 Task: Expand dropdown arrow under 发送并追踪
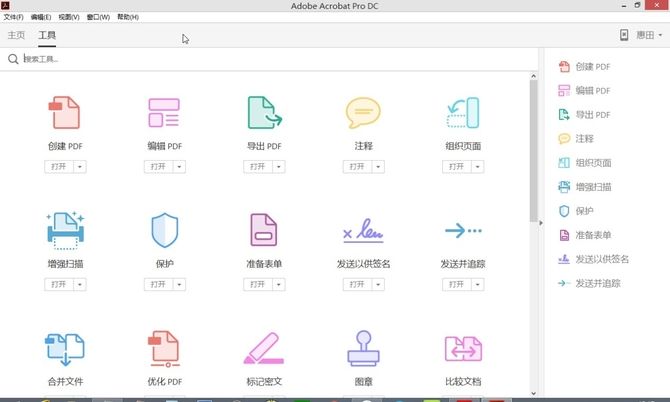(478, 285)
